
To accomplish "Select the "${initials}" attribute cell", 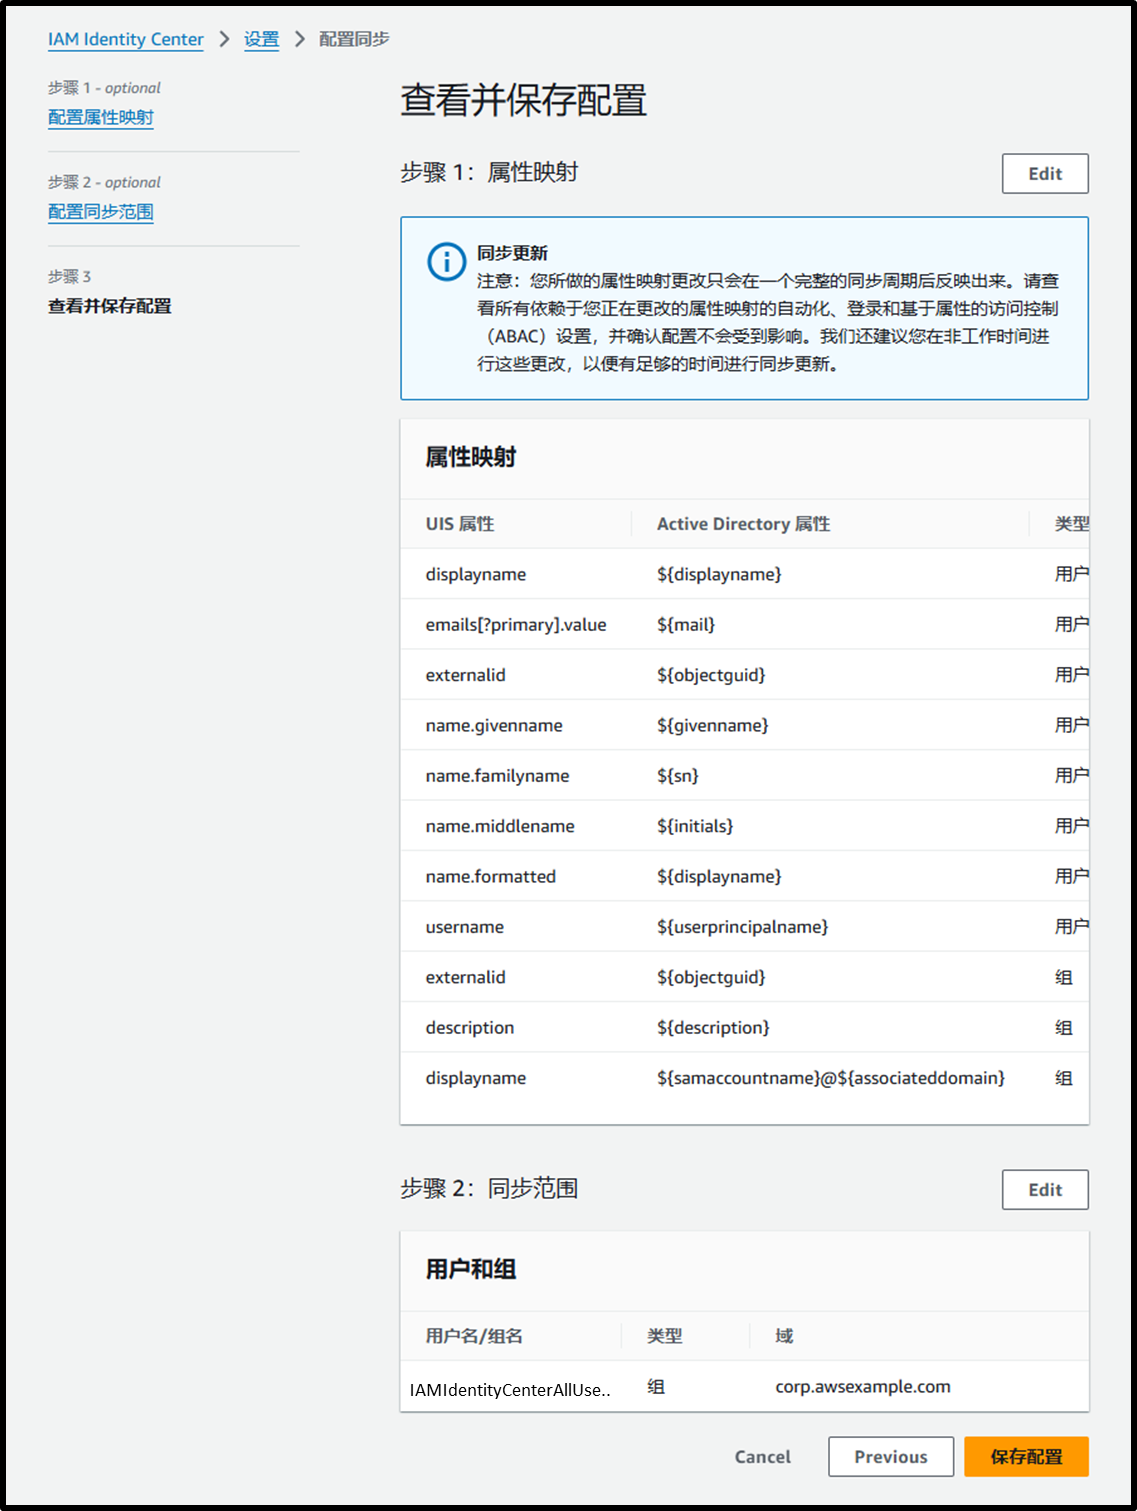I will [x=695, y=826].
